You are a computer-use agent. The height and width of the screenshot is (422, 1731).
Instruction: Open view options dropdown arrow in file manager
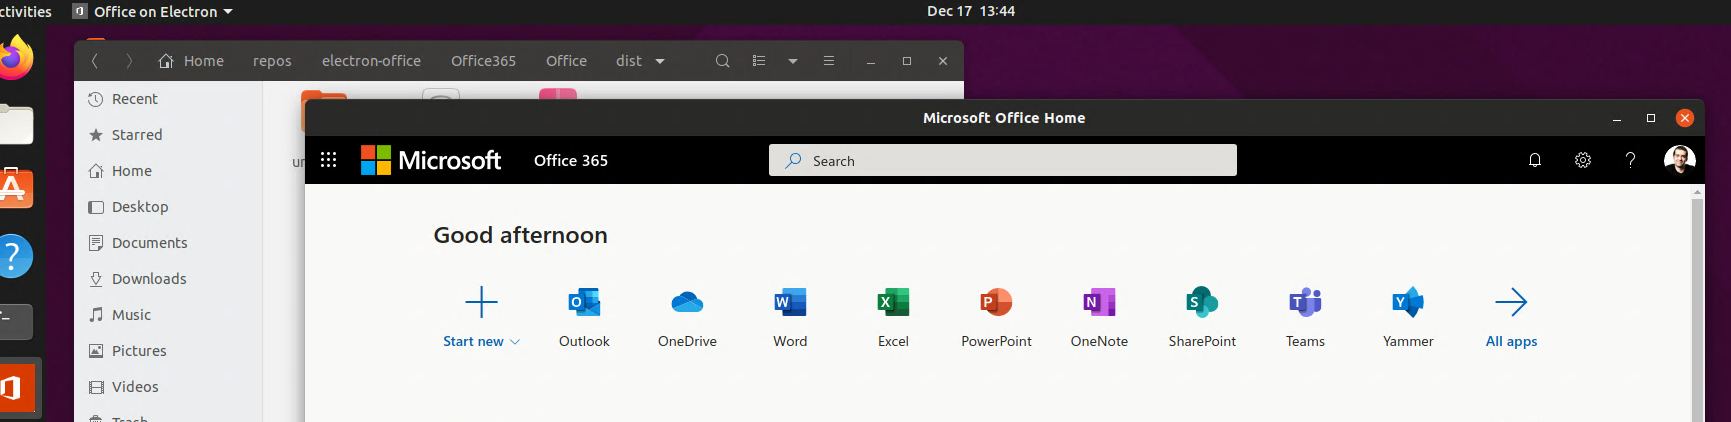(793, 61)
